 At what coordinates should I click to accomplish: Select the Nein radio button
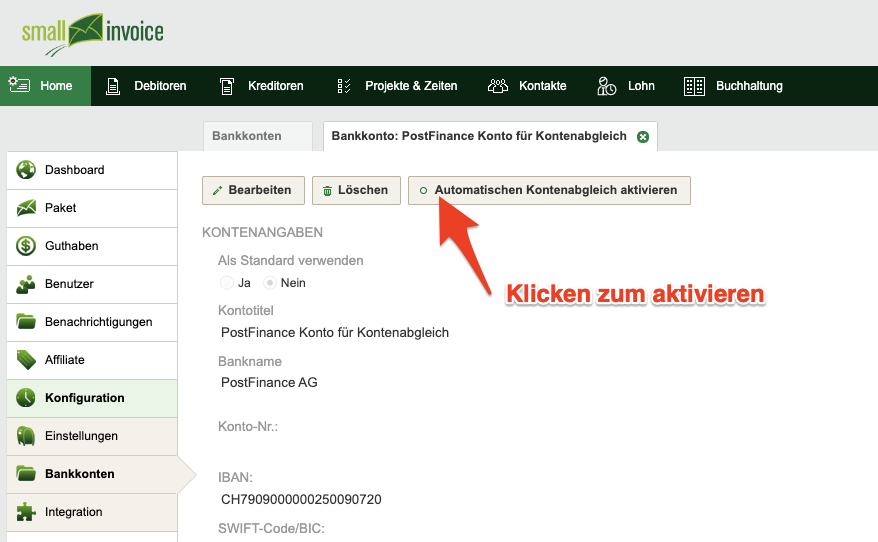click(x=270, y=283)
